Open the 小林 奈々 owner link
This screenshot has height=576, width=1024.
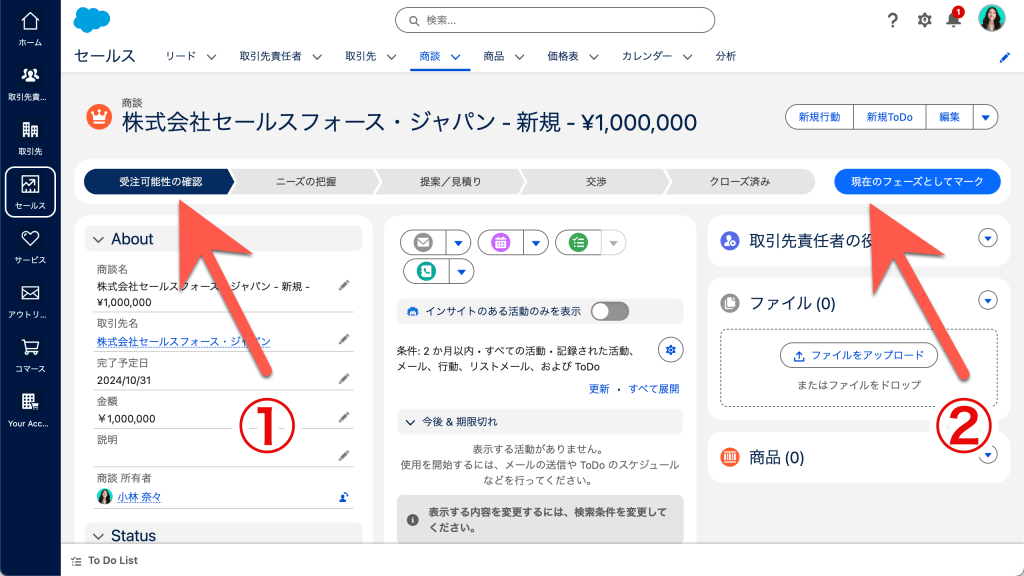point(139,497)
